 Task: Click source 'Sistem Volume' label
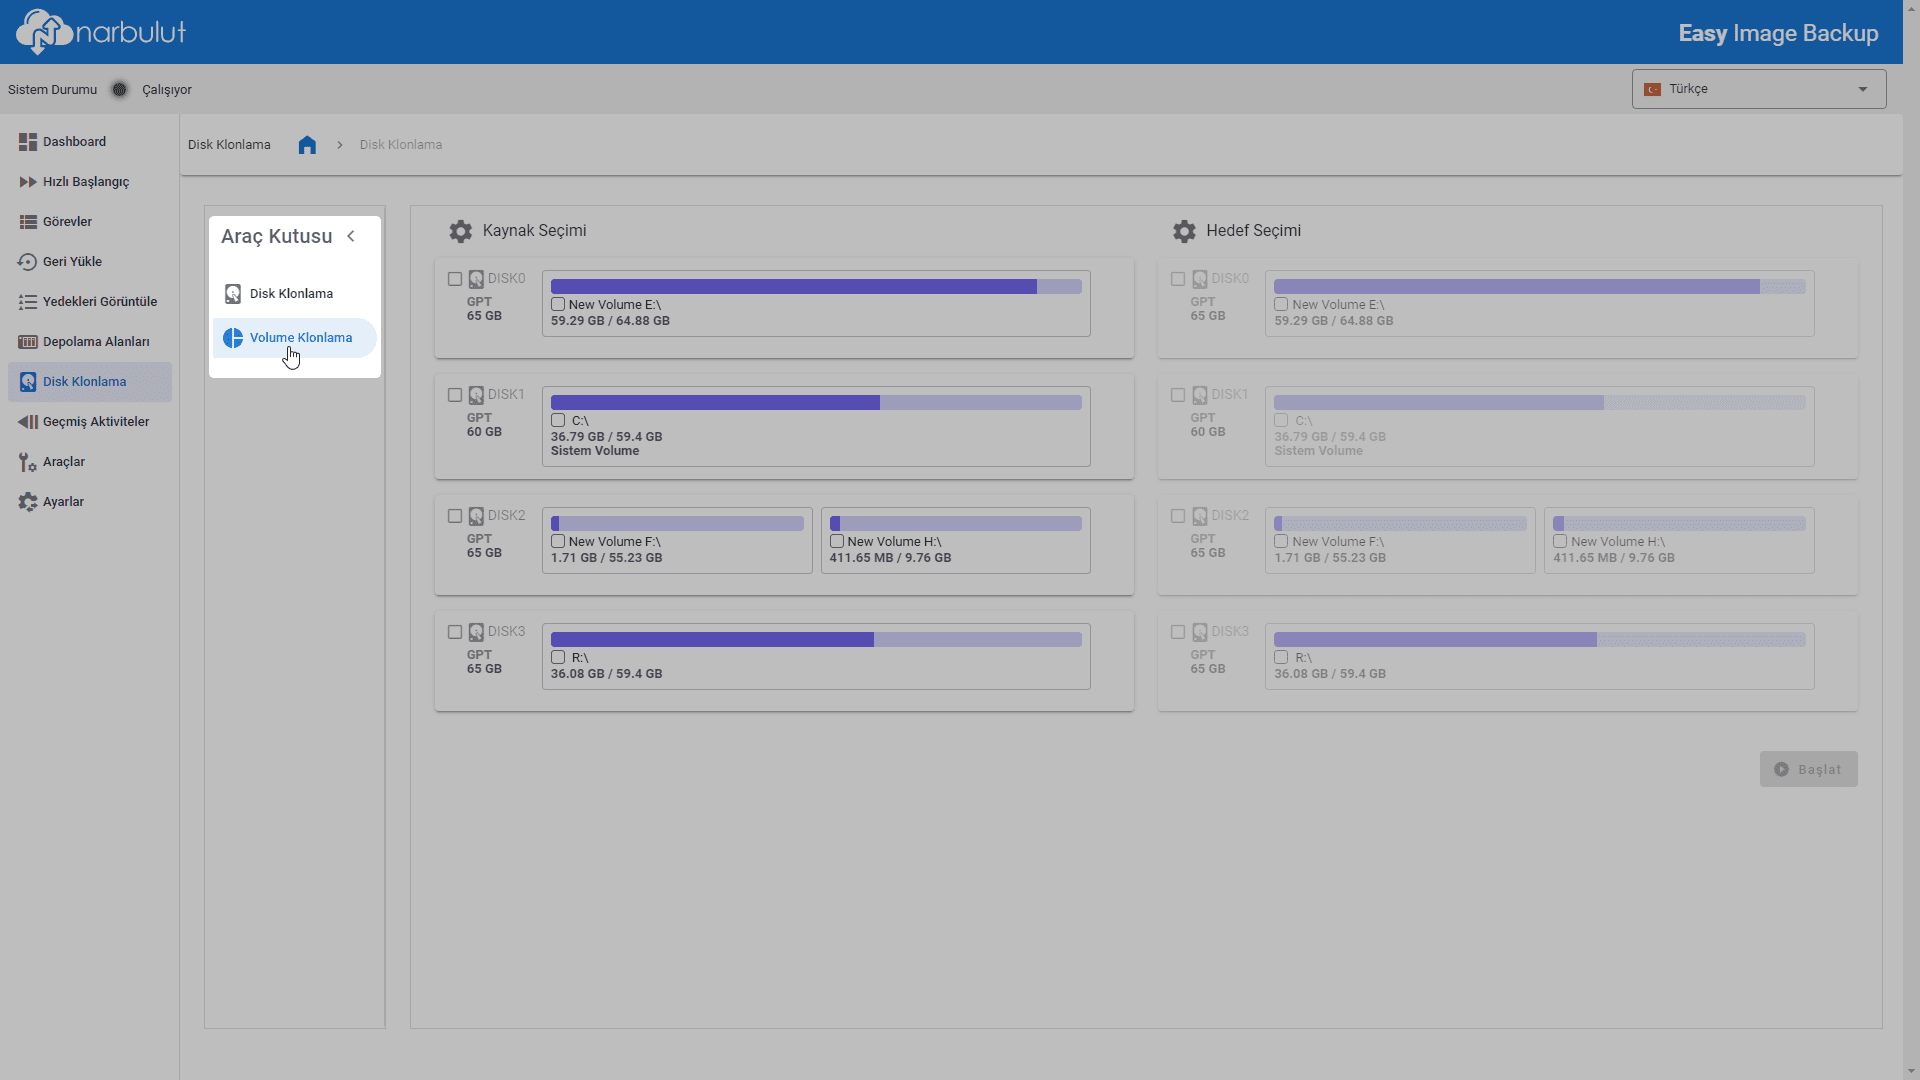595,451
